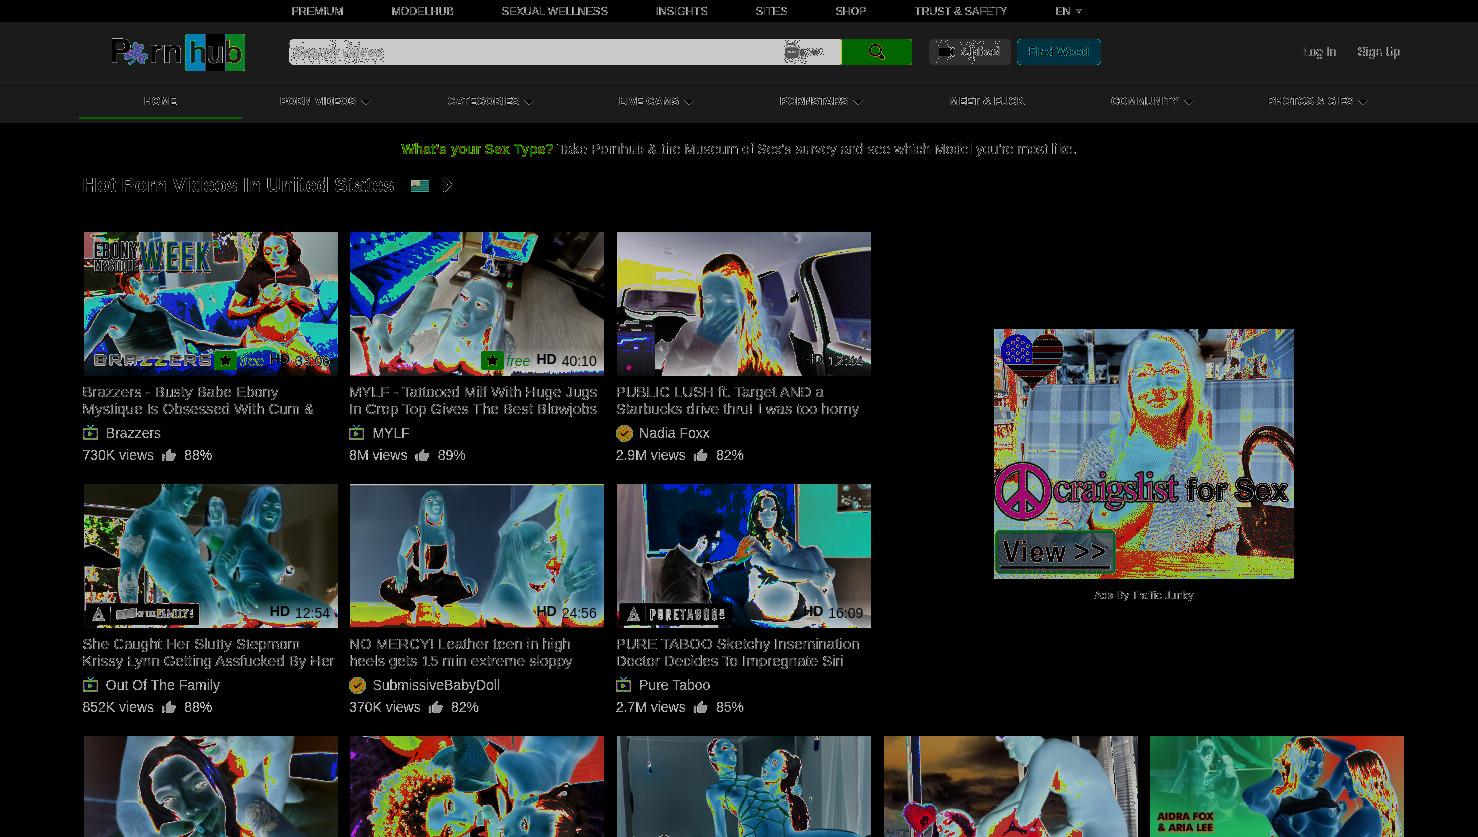
Task: Open Sites in the top bar
Action: pos(771,11)
